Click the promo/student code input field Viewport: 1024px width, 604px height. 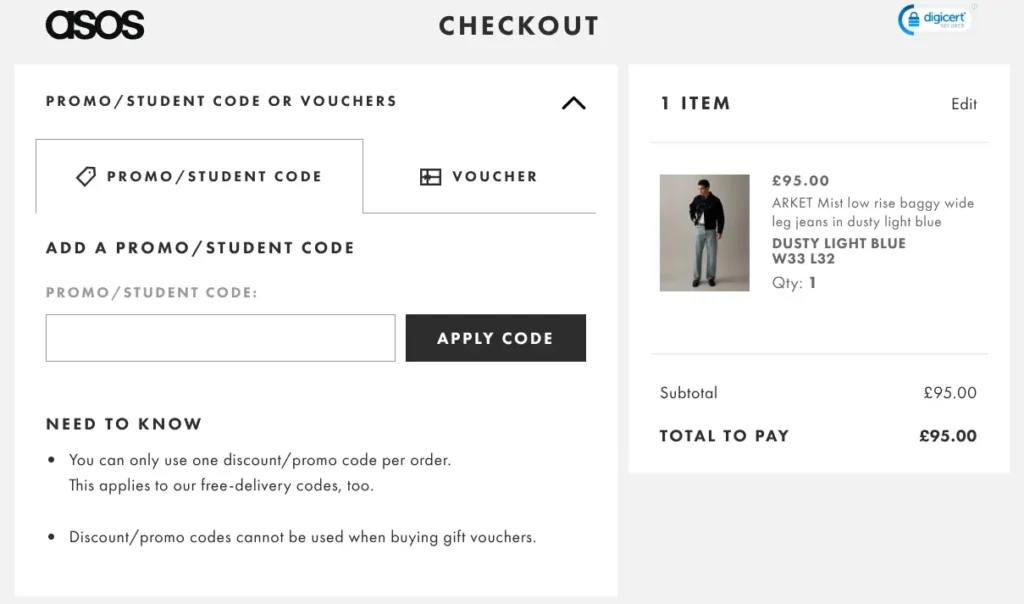pyautogui.click(x=220, y=338)
